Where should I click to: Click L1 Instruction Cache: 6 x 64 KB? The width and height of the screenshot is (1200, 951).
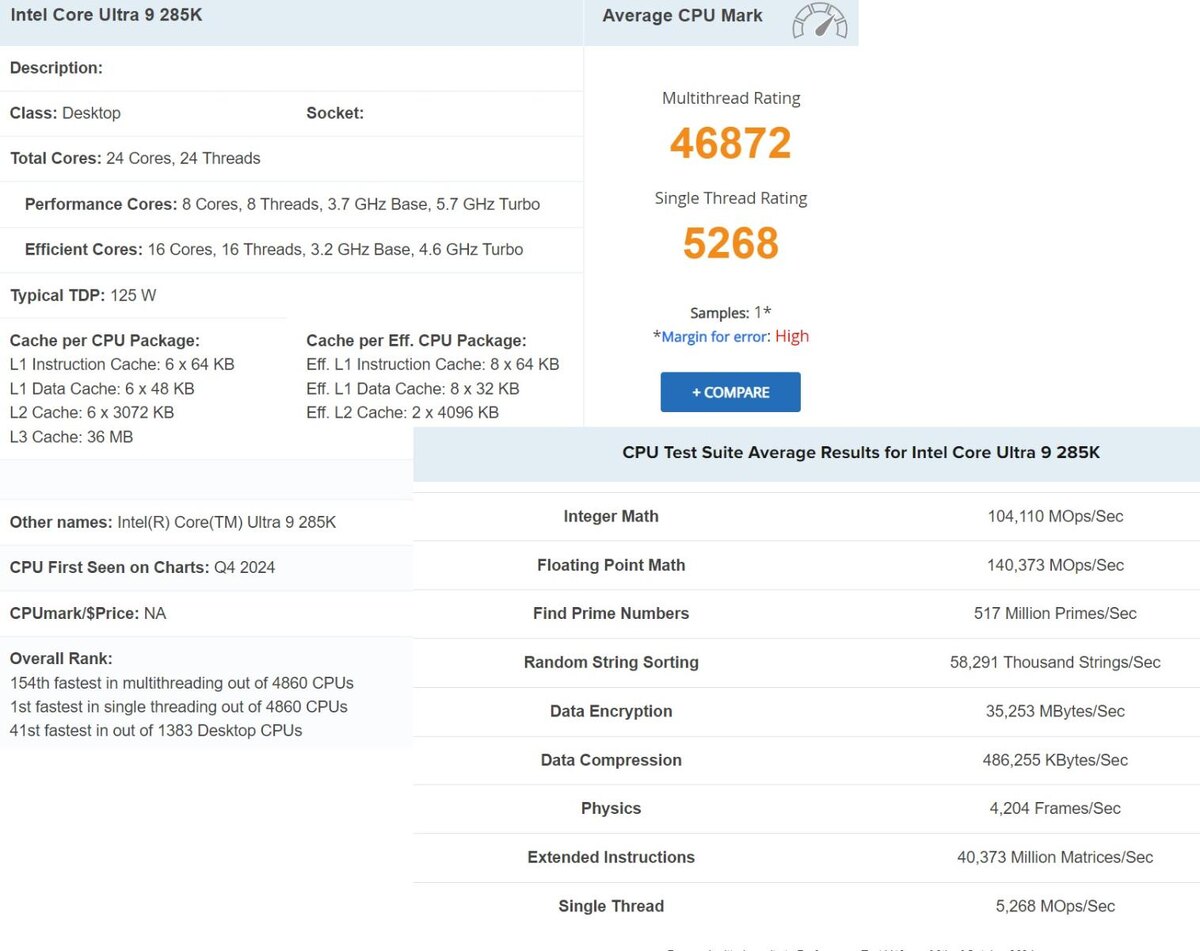(122, 364)
